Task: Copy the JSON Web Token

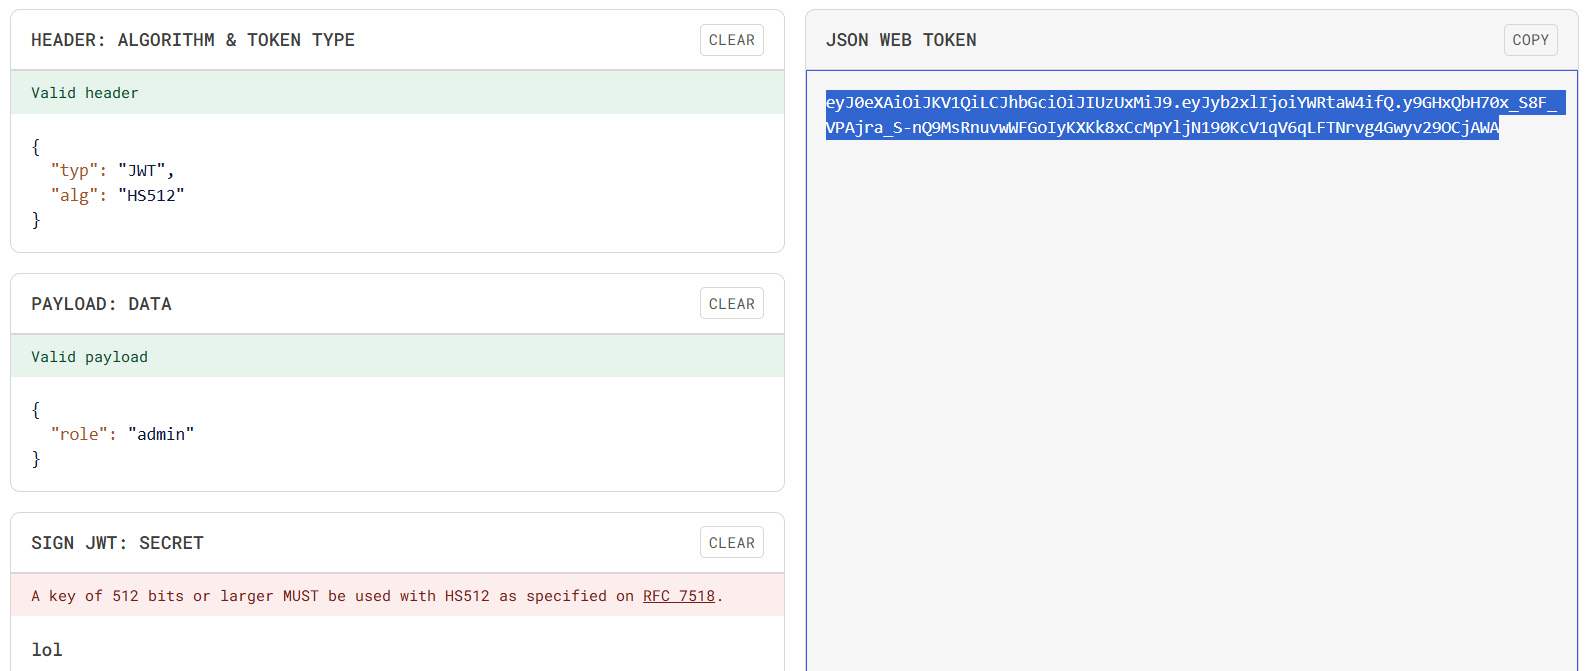Action: pyautogui.click(x=1530, y=40)
